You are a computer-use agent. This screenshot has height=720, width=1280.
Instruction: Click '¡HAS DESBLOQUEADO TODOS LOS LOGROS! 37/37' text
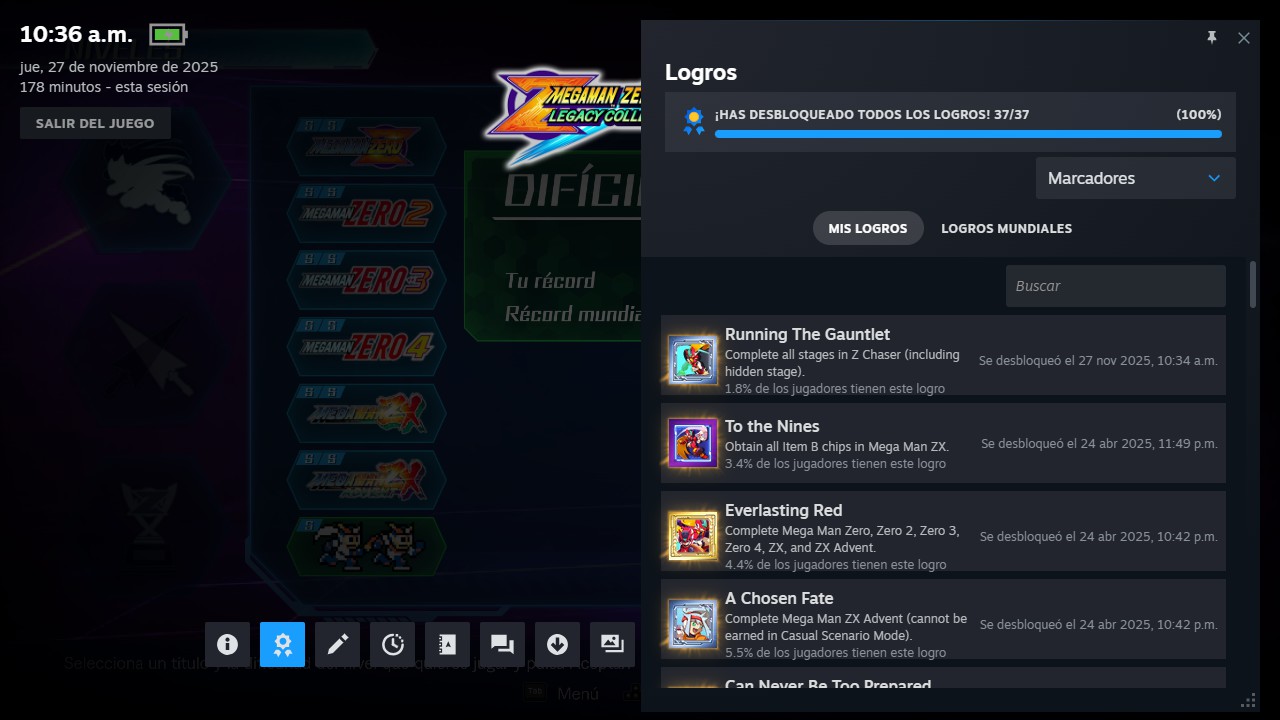click(872, 114)
